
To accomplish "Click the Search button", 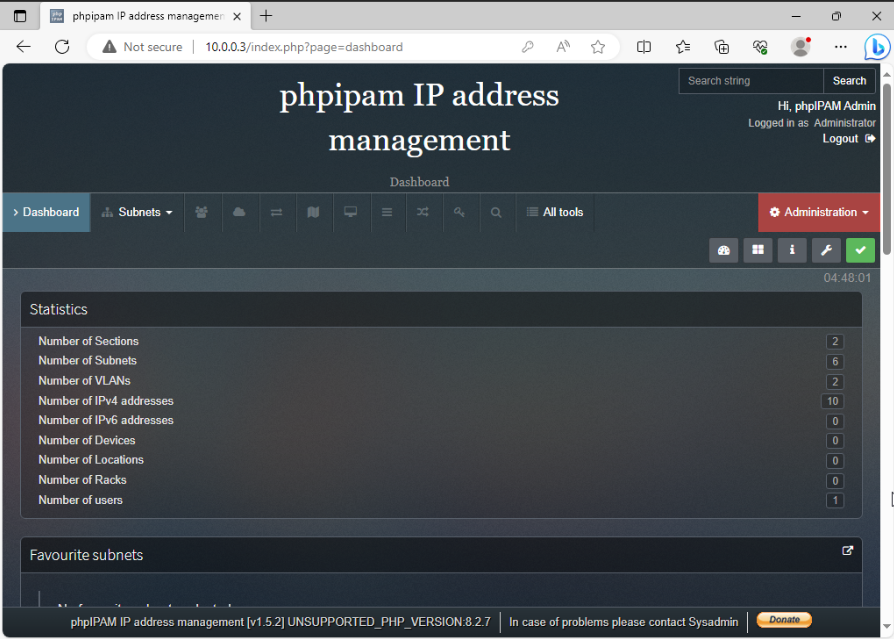I will click(849, 81).
